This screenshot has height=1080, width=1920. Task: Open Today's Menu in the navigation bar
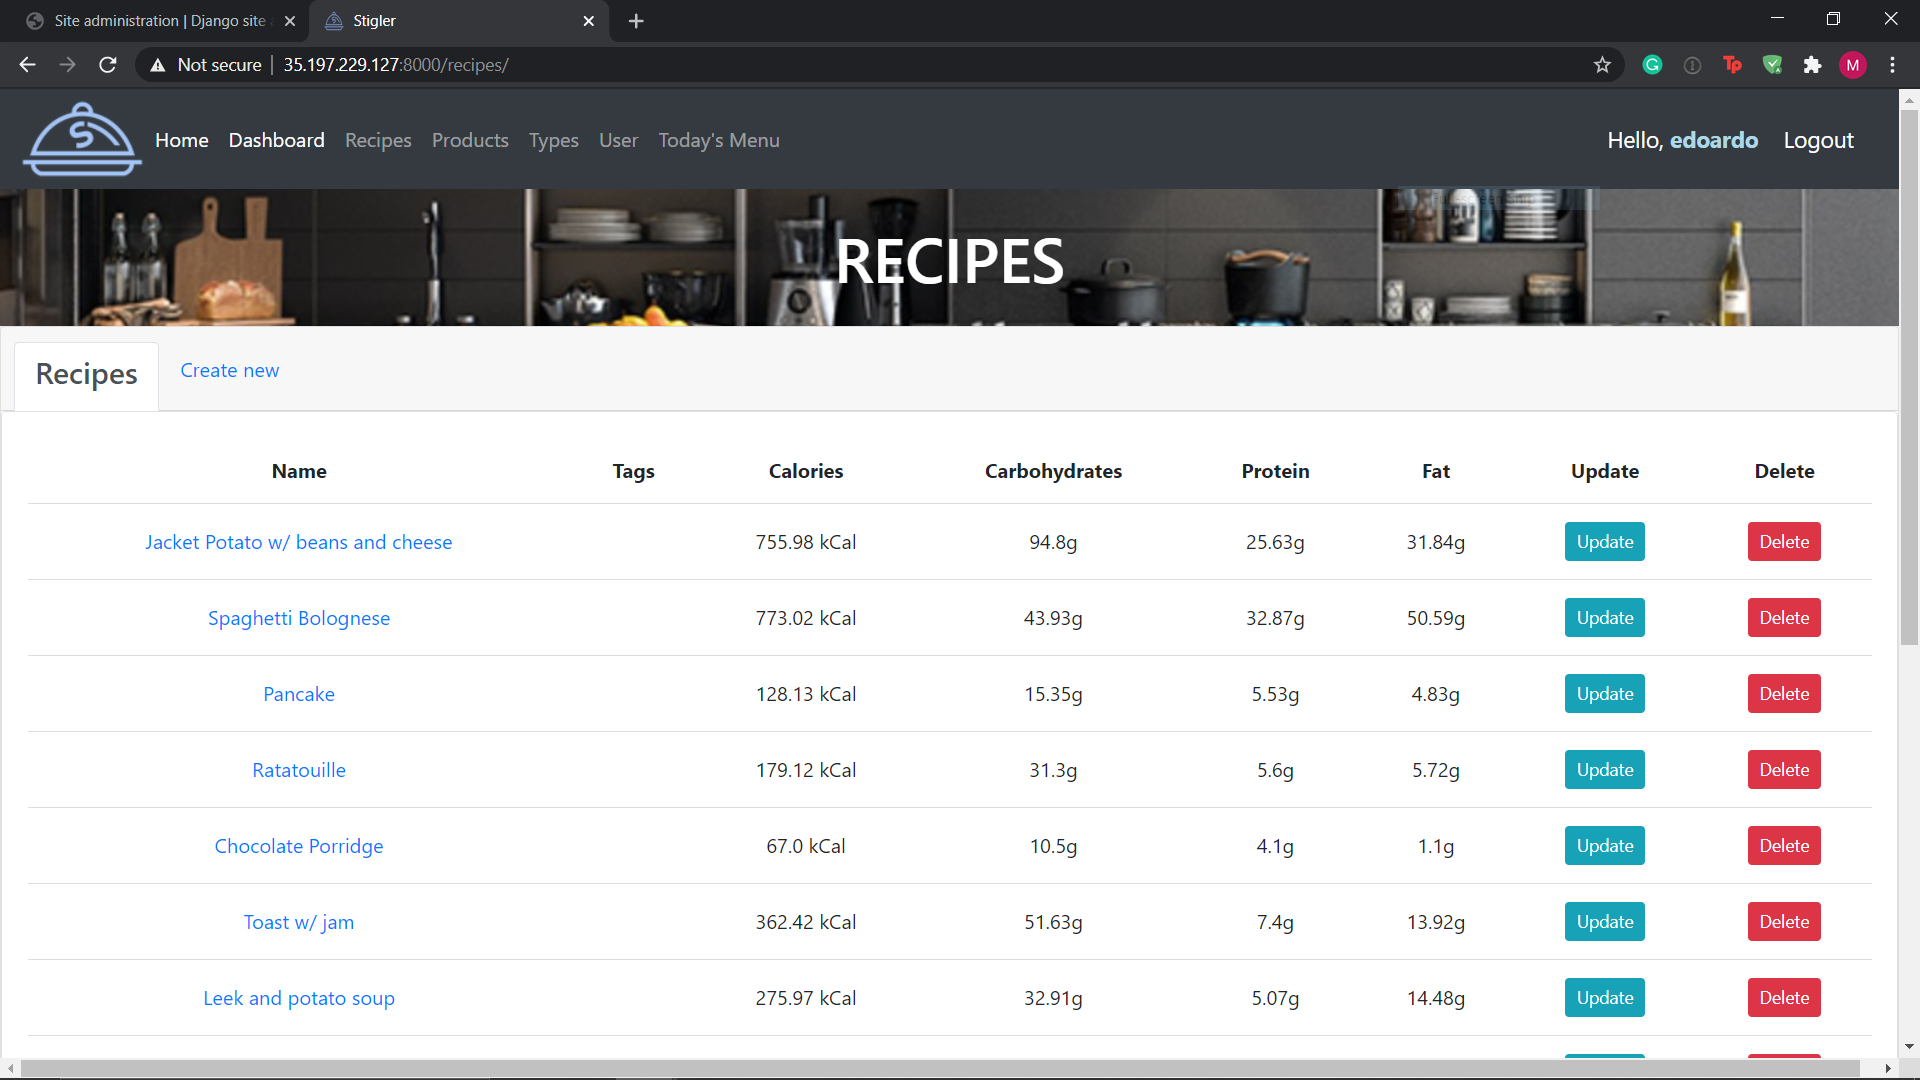(x=718, y=140)
